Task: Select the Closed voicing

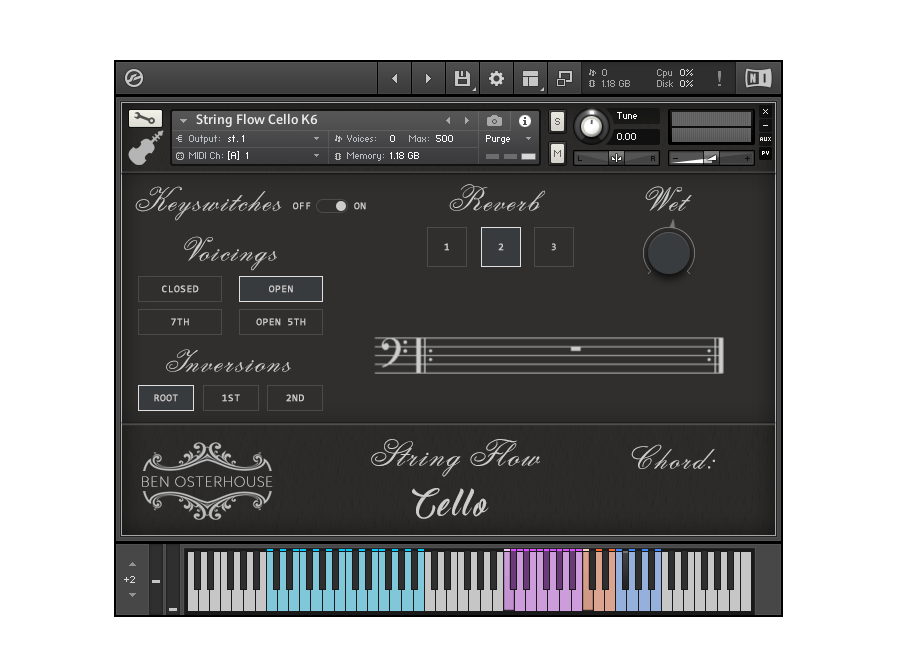Action: tap(180, 289)
